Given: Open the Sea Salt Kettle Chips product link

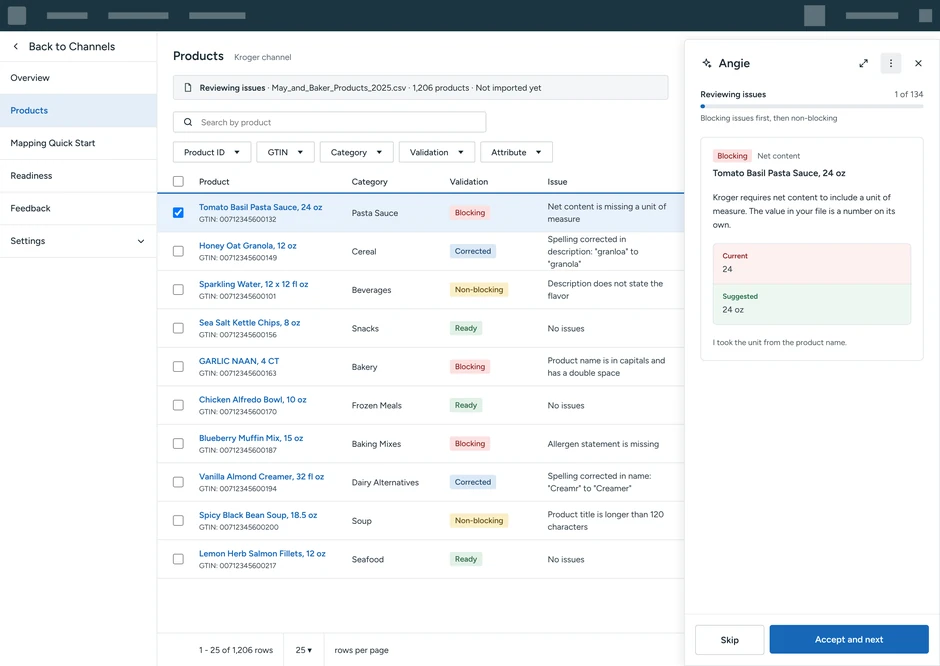Looking at the screenshot, I should point(249,323).
